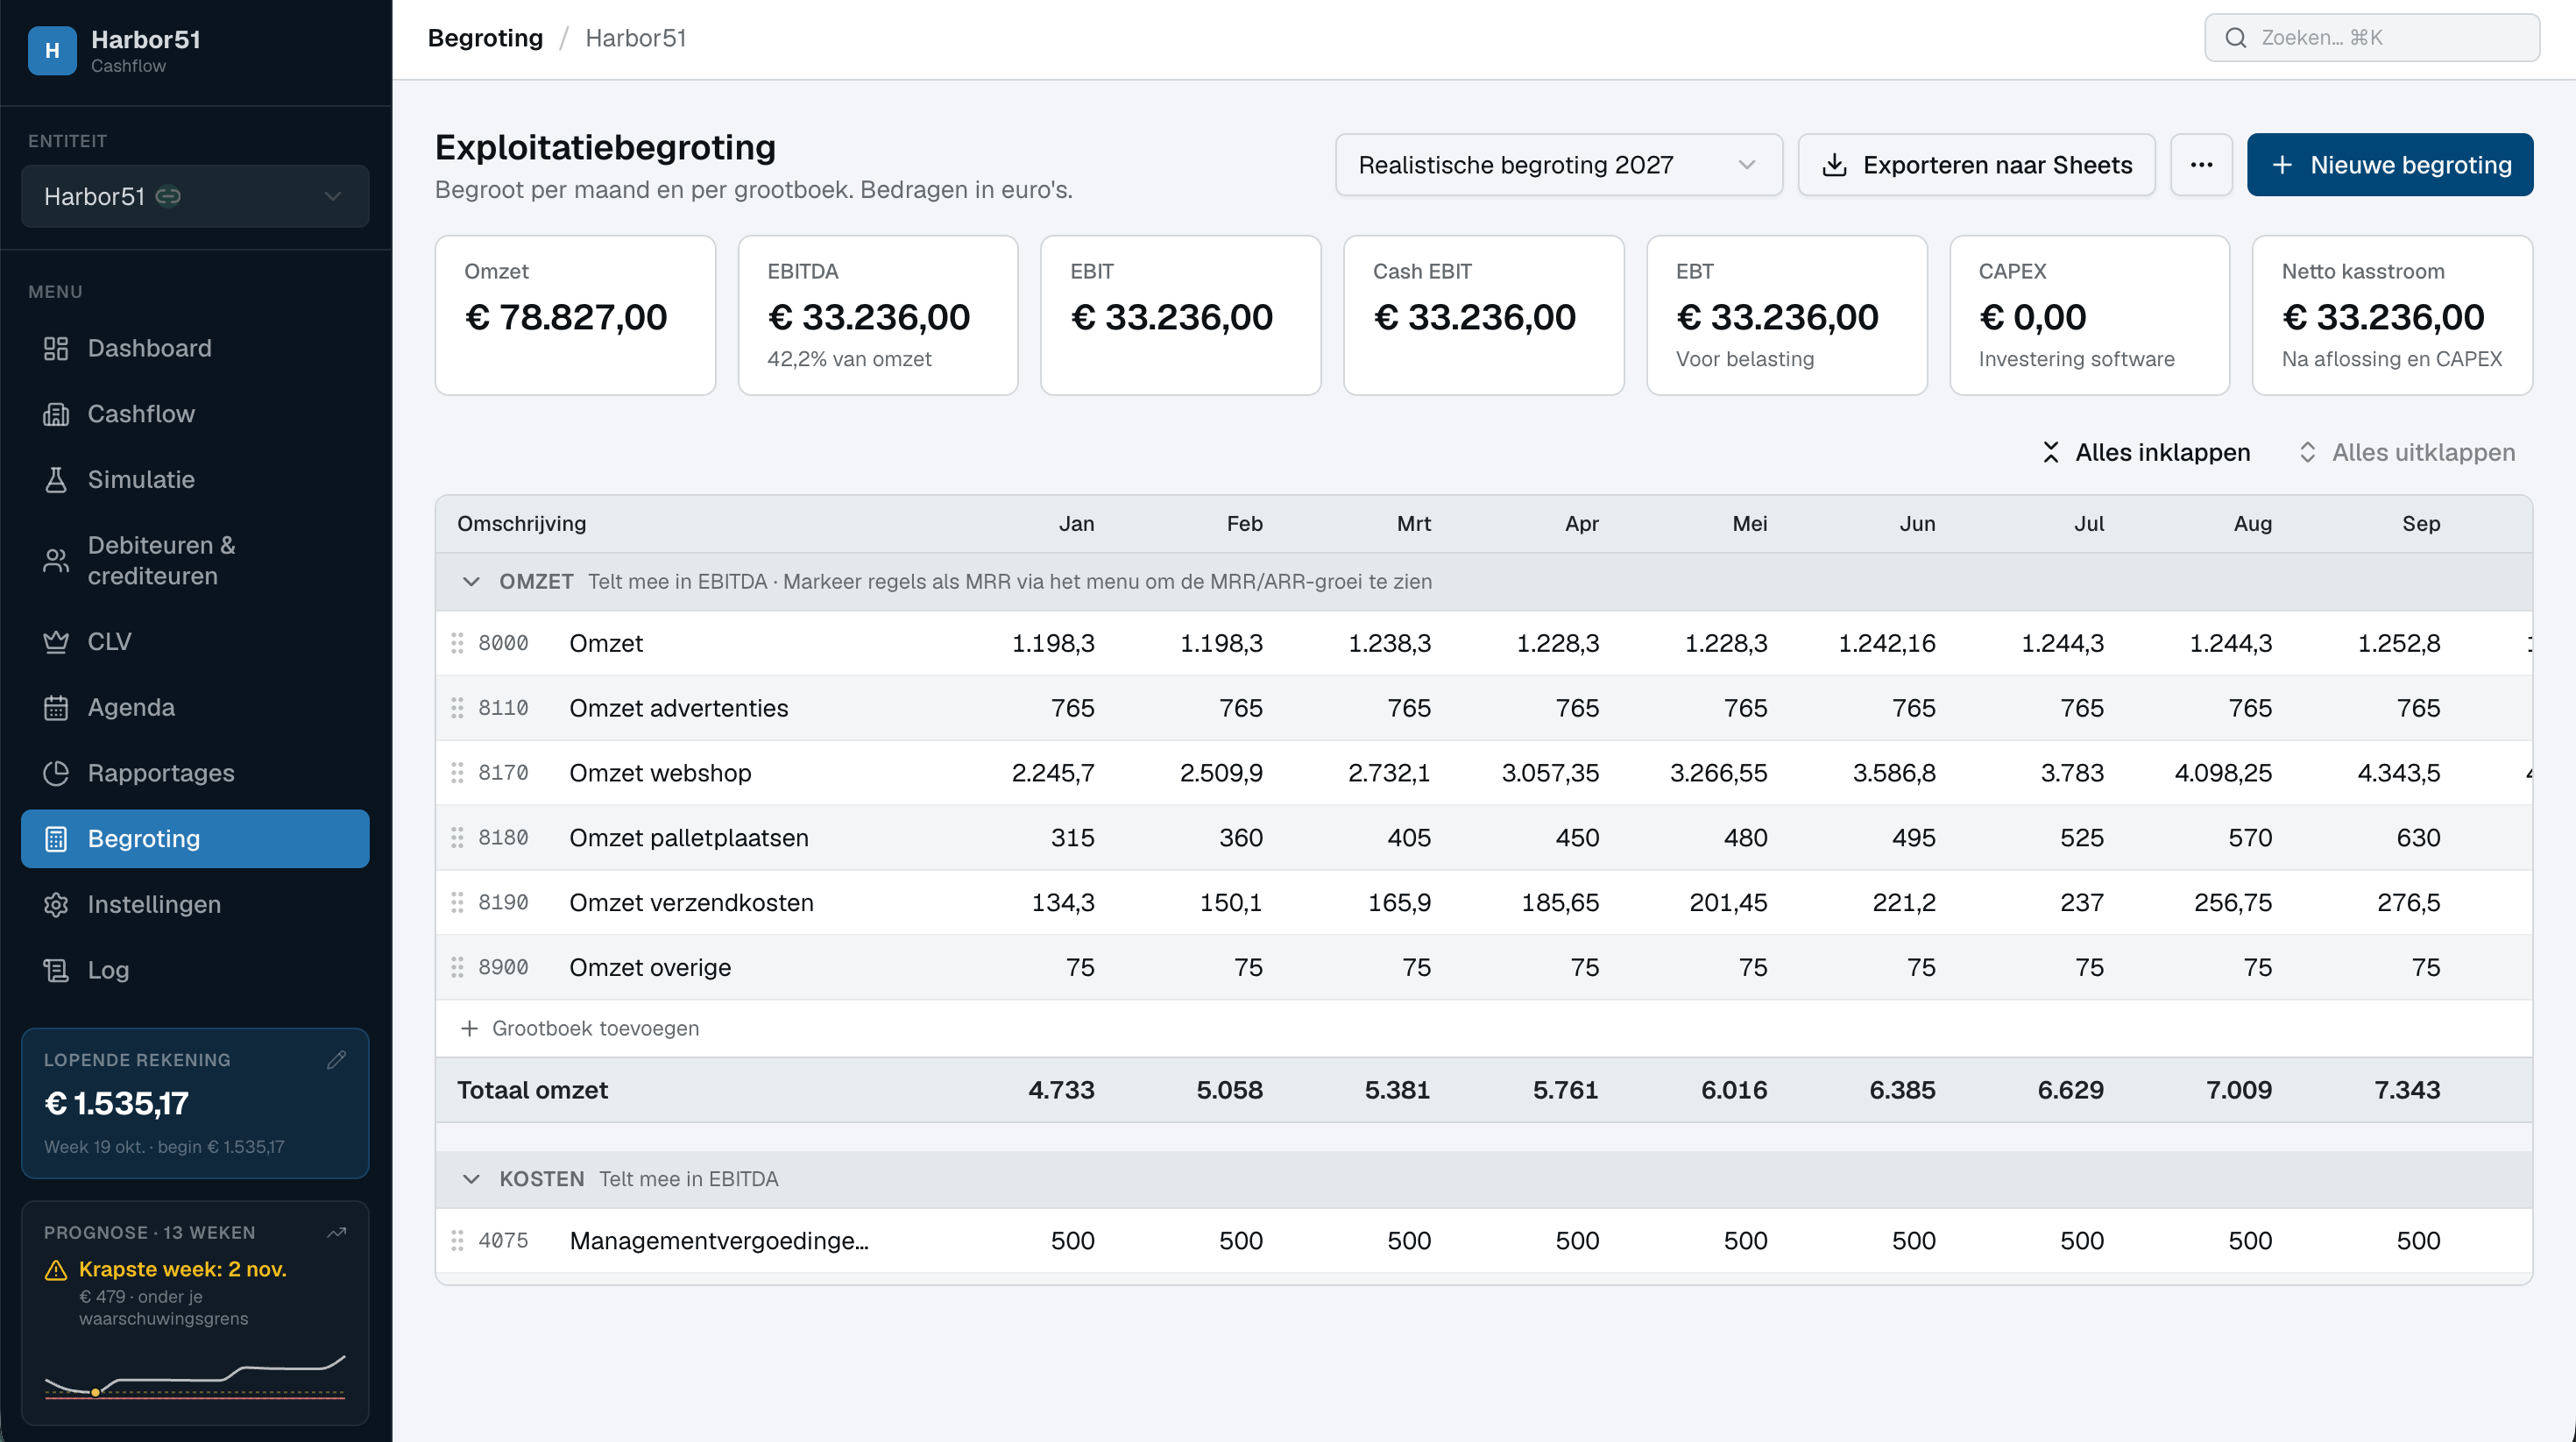Click the drag handle of row 8170 Omzet webshop
The height and width of the screenshot is (1442, 2576).
click(457, 773)
